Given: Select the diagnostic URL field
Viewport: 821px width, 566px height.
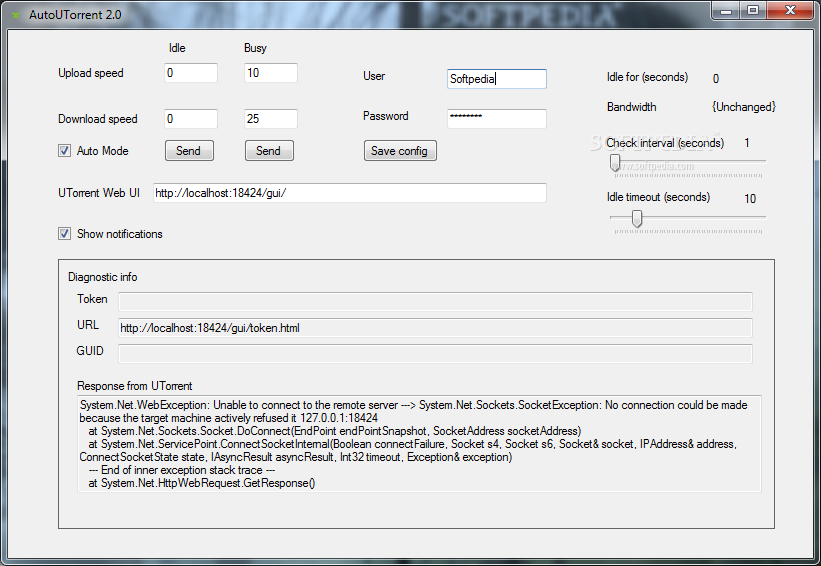Looking at the screenshot, I should coord(435,328).
